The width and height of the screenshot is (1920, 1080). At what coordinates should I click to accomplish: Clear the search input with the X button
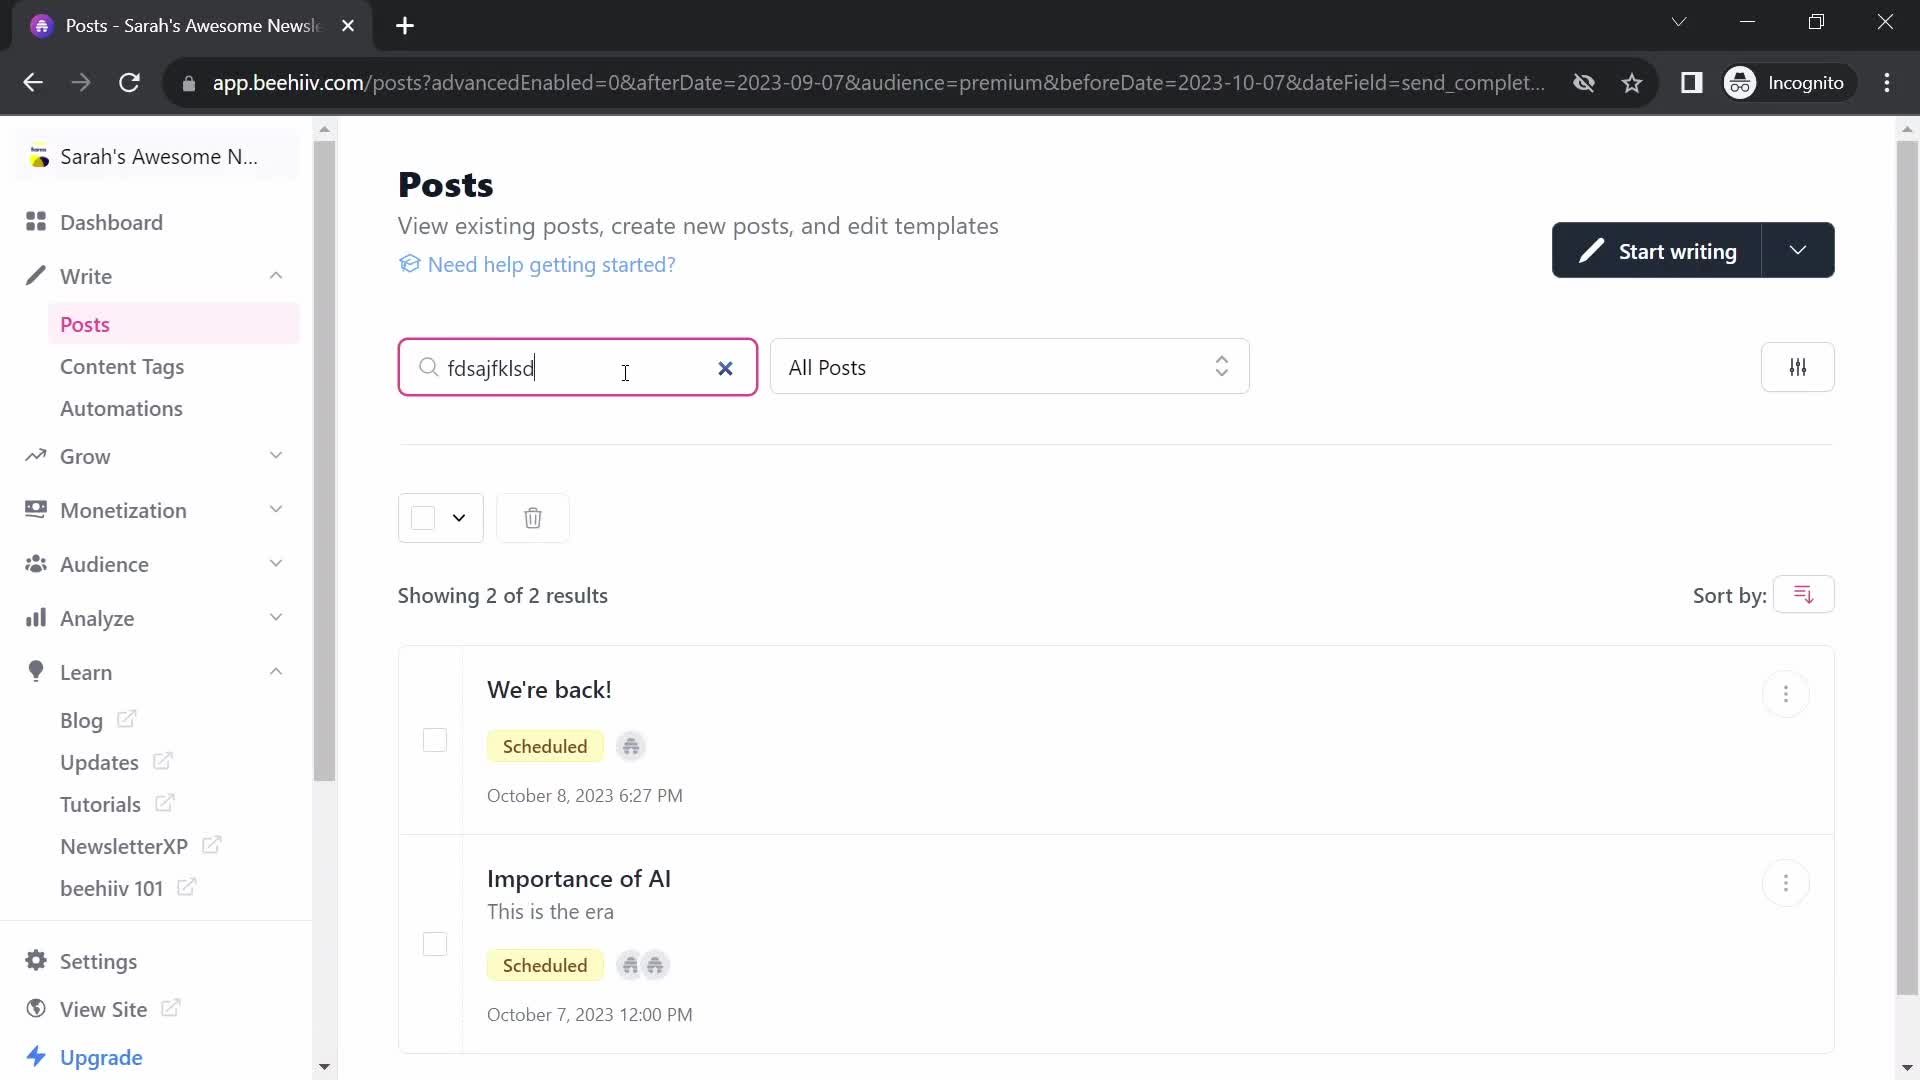coord(729,369)
